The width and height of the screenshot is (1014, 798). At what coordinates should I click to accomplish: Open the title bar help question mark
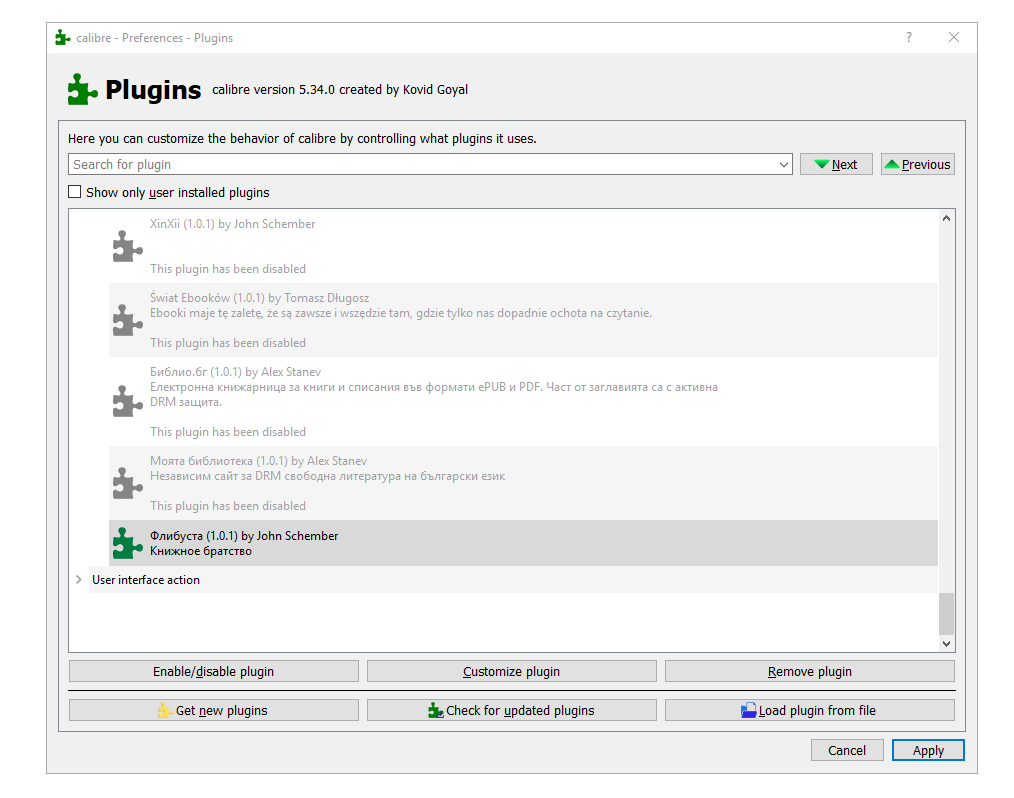coord(908,38)
